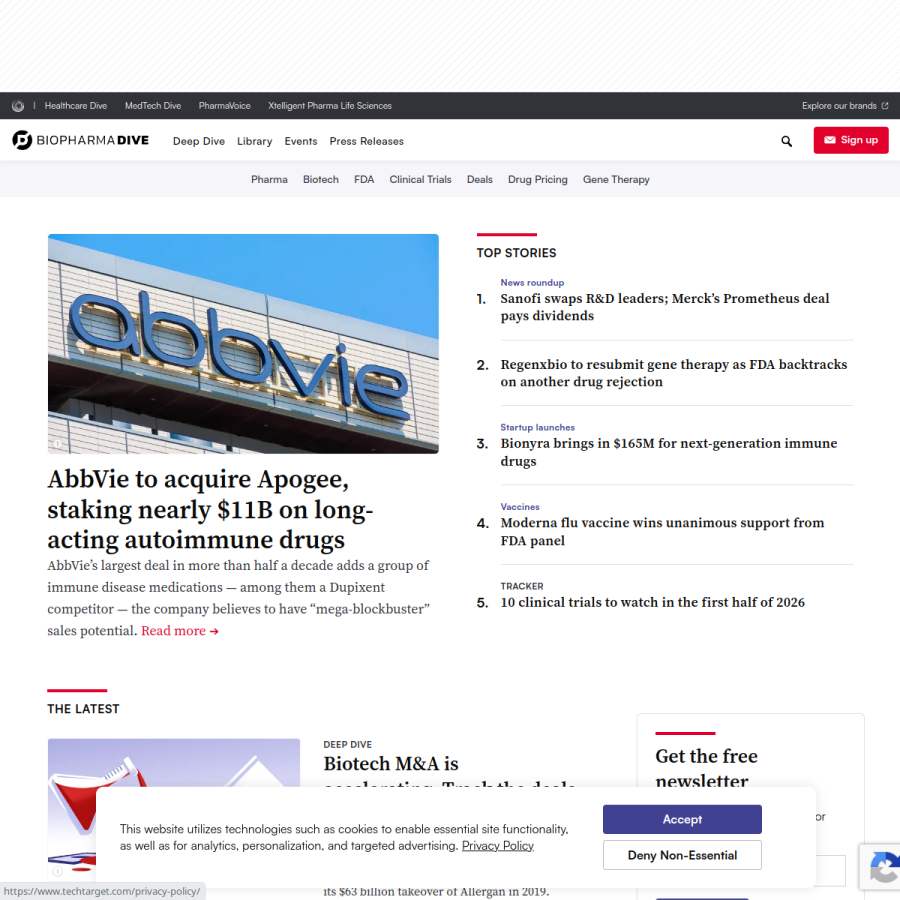Open the Deep Dive menu item
The width and height of the screenshot is (900, 900).
[199, 141]
